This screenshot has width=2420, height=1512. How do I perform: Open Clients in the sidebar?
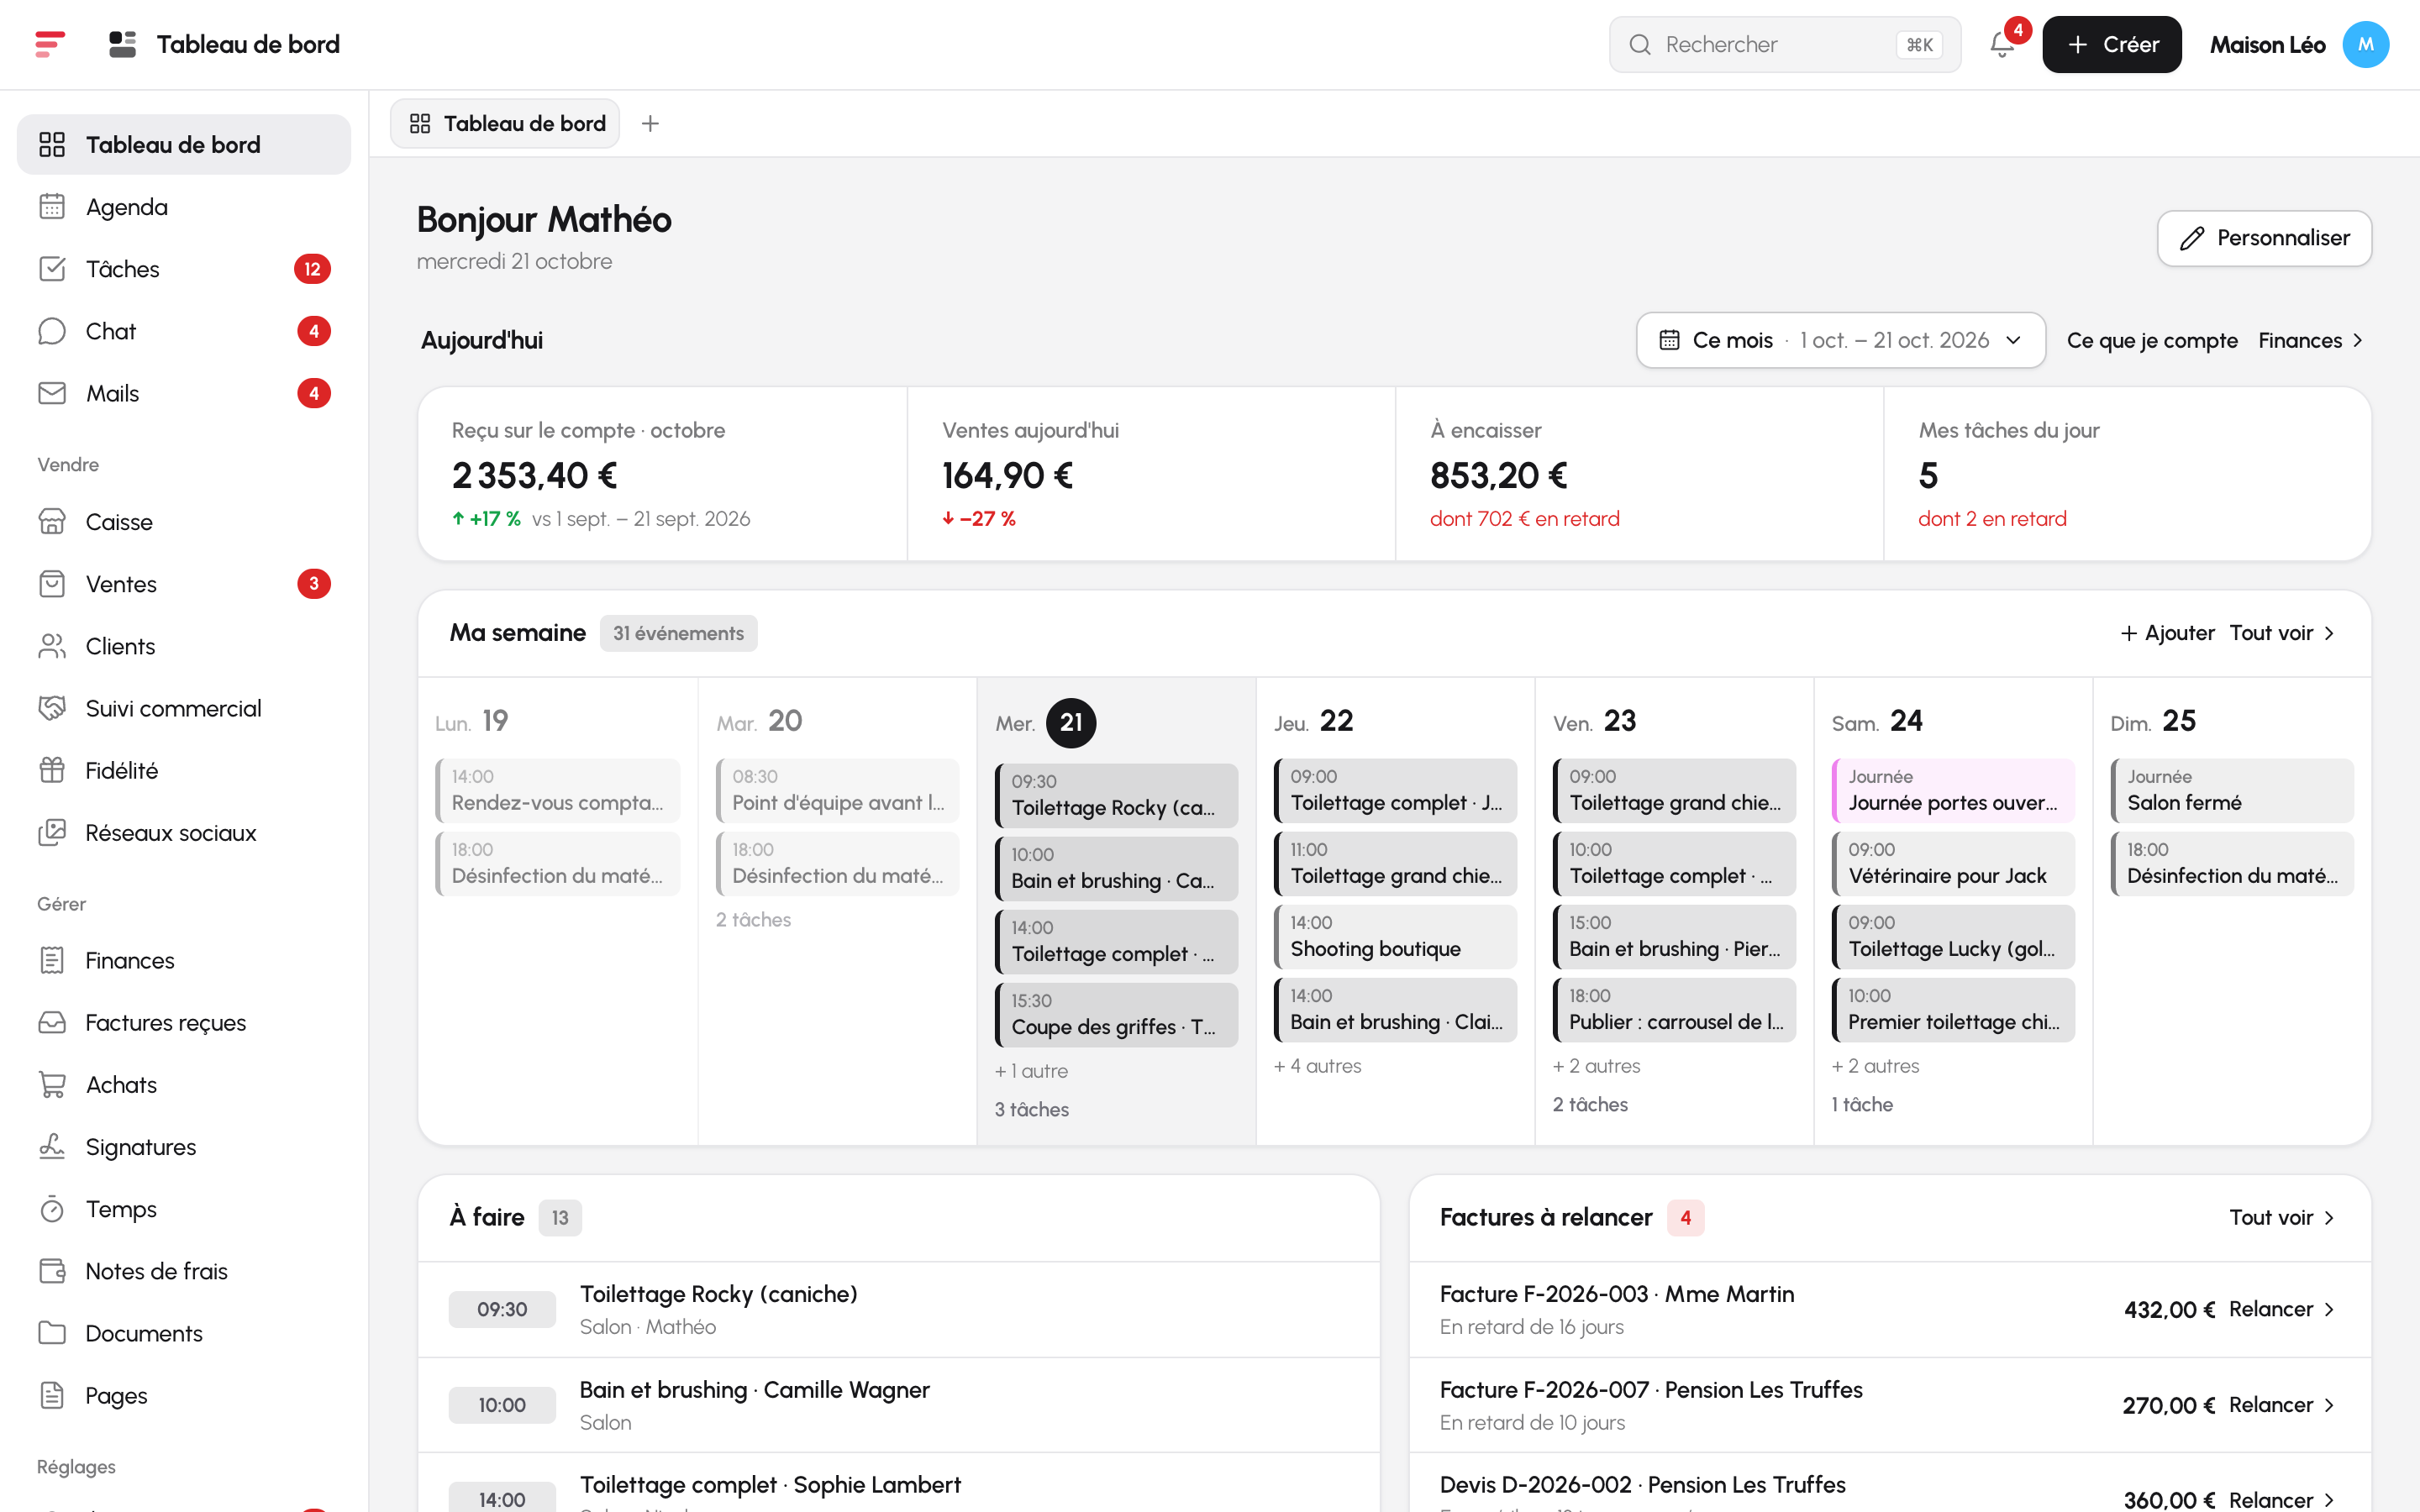[184, 646]
